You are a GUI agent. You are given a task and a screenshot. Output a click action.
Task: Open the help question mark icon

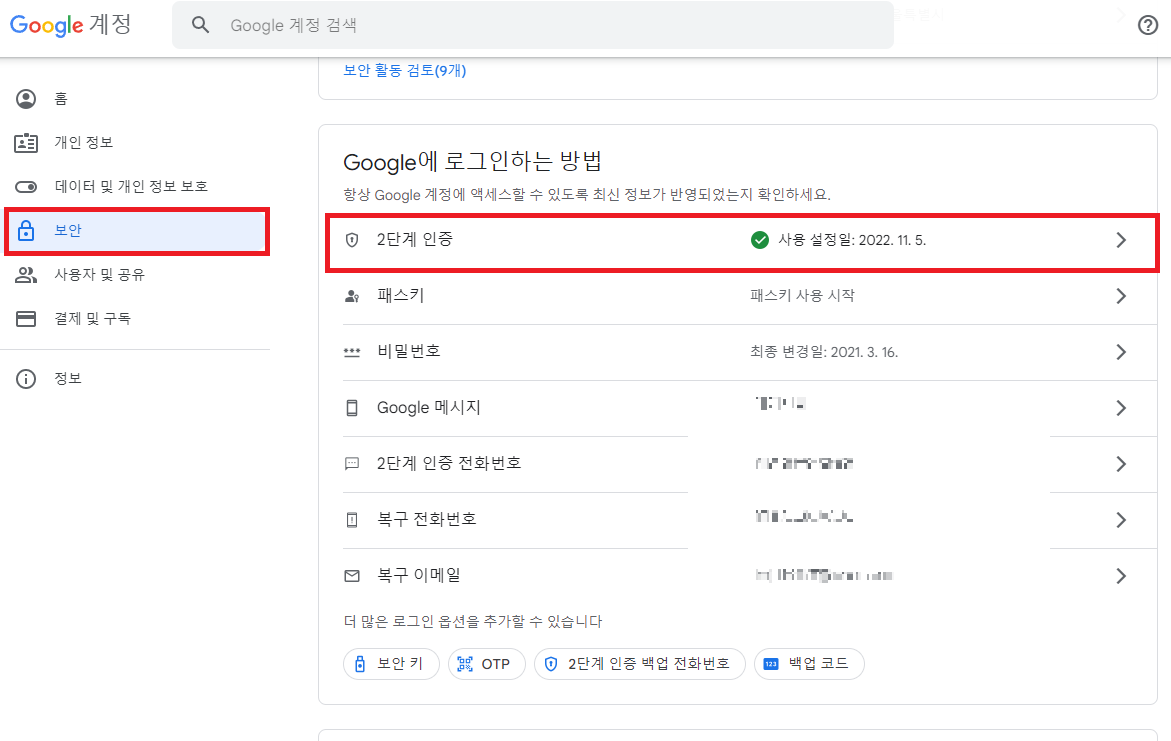1148,25
